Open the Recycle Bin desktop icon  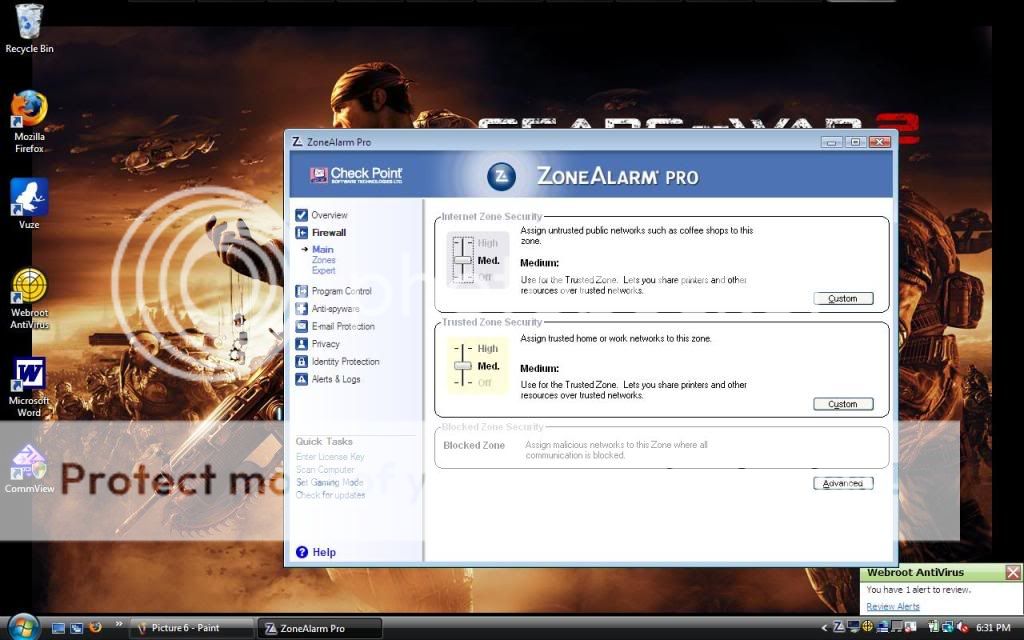click(29, 29)
